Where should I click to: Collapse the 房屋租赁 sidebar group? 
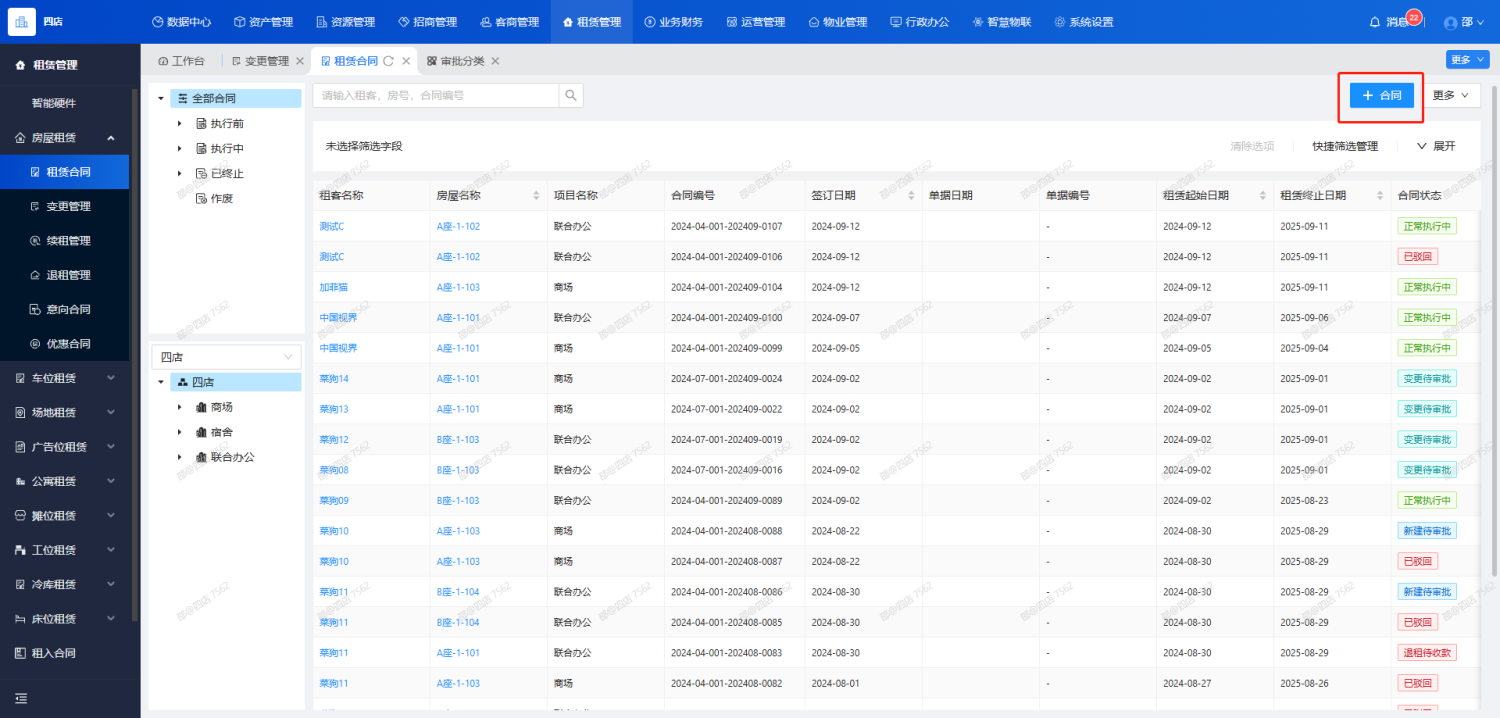click(110, 138)
